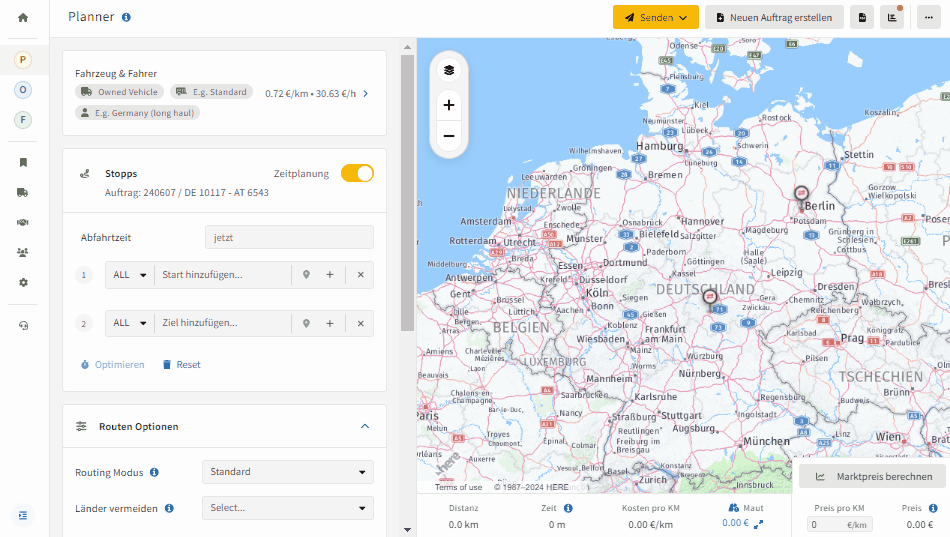950x537 pixels.
Task: Collapse the Routen Optionen section
Action: point(365,426)
